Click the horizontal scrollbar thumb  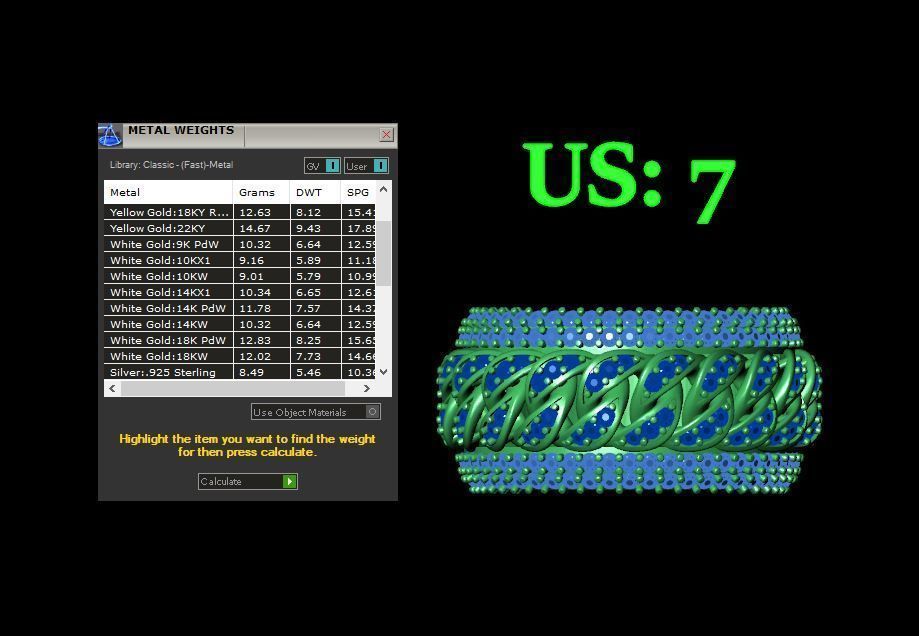[233, 388]
